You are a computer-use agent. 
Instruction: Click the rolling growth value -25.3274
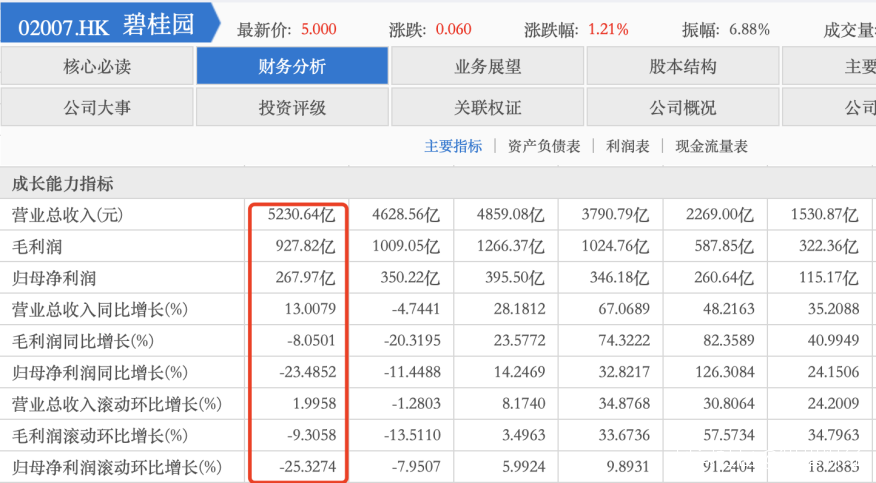[308, 467]
